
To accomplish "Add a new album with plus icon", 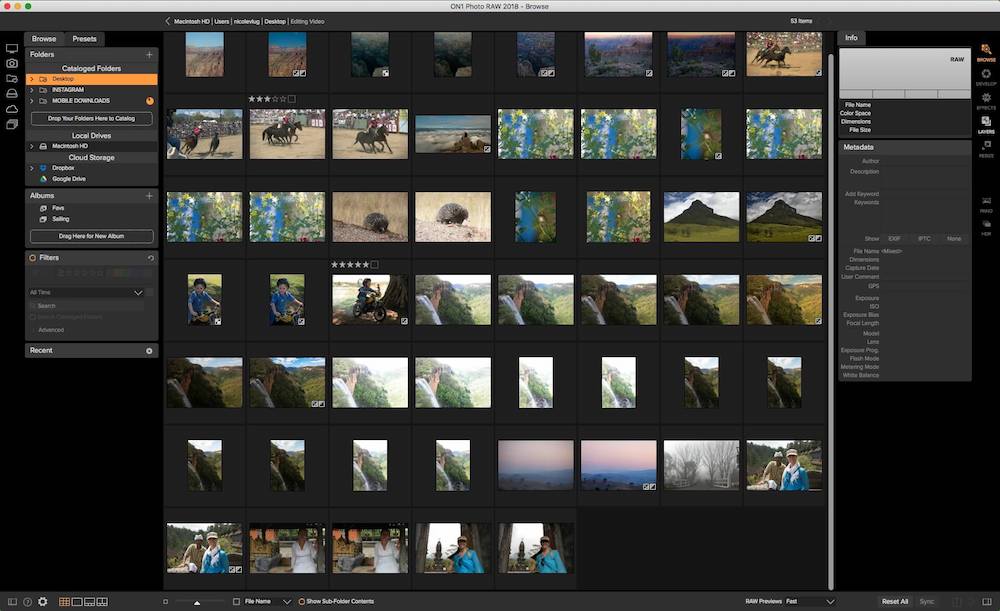I will point(149,196).
